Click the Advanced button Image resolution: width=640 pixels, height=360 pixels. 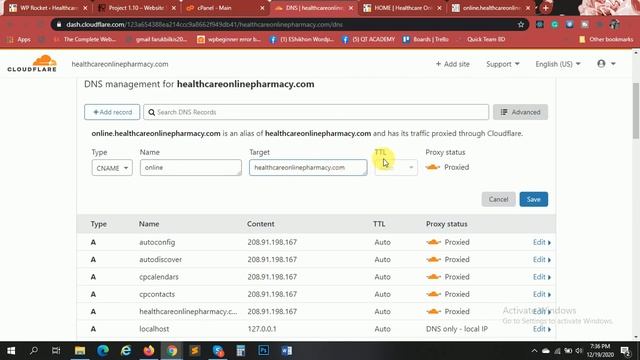pyautogui.click(x=520, y=112)
